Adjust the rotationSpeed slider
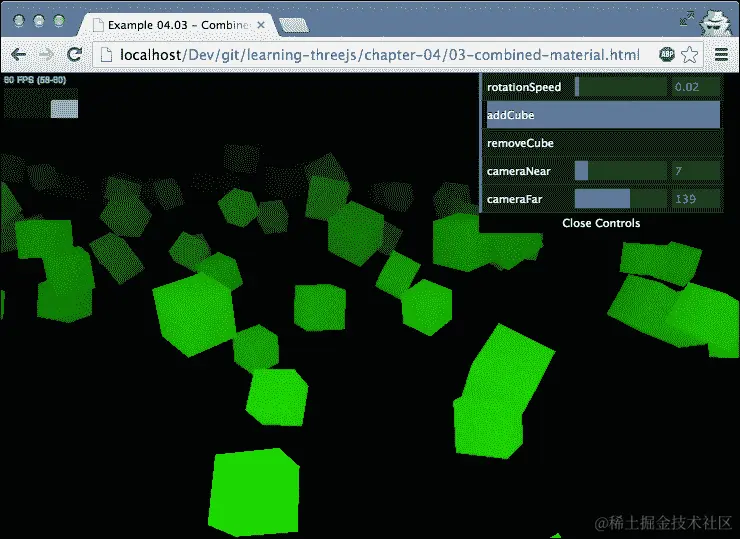The image size is (740, 539). (620, 87)
